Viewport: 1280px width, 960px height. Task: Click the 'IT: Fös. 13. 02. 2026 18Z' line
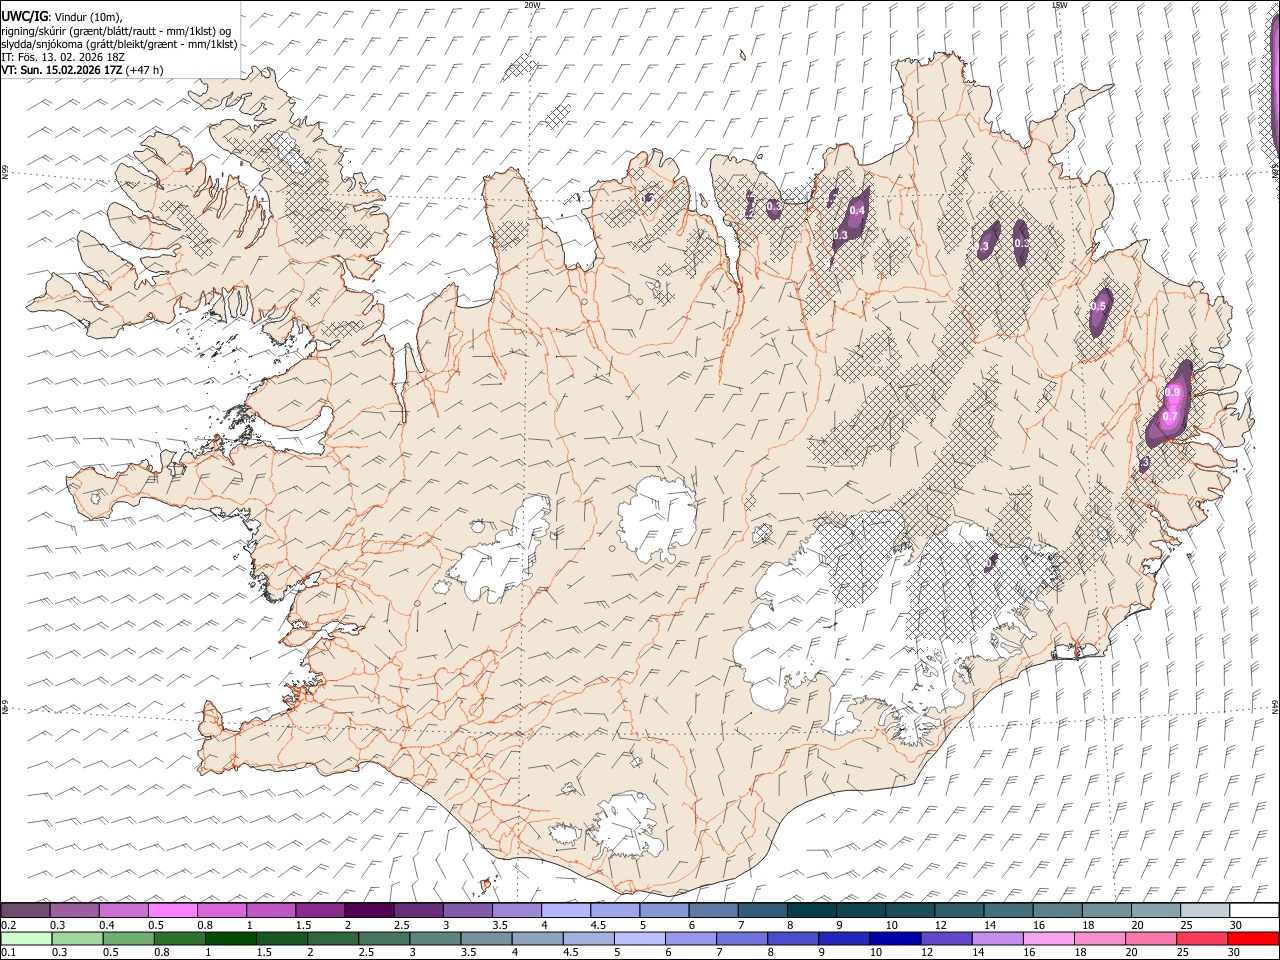(x=63, y=57)
